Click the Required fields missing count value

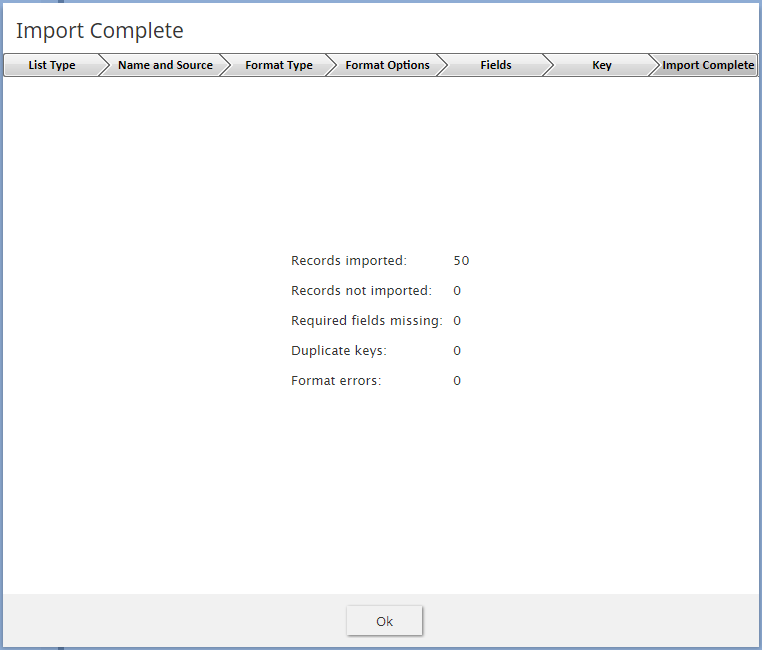coord(457,321)
